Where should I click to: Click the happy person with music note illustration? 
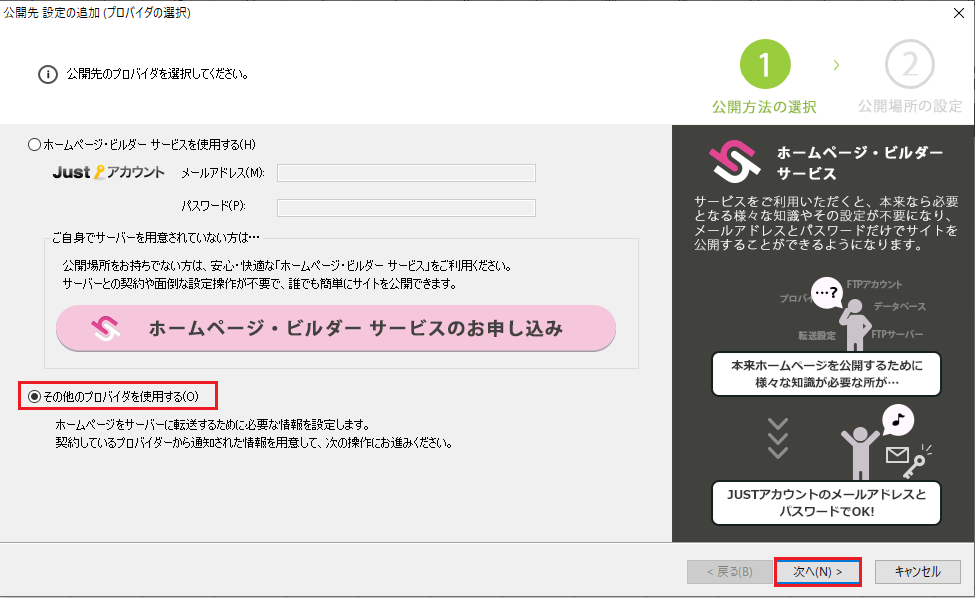coord(877,441)
